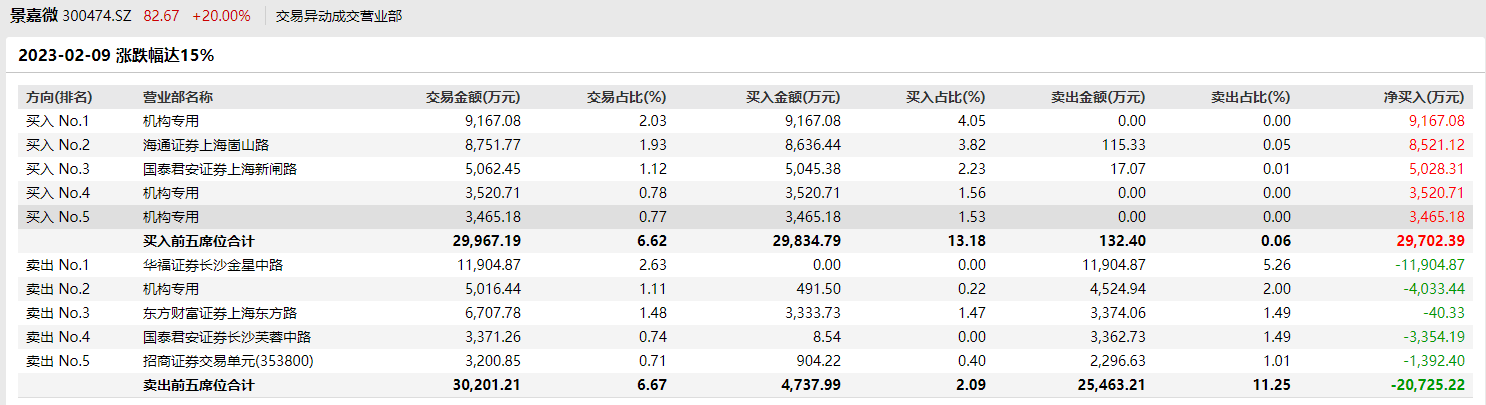
Task: Select the 交易异动成交营业部 tab
Action: [x=339, y=16]
